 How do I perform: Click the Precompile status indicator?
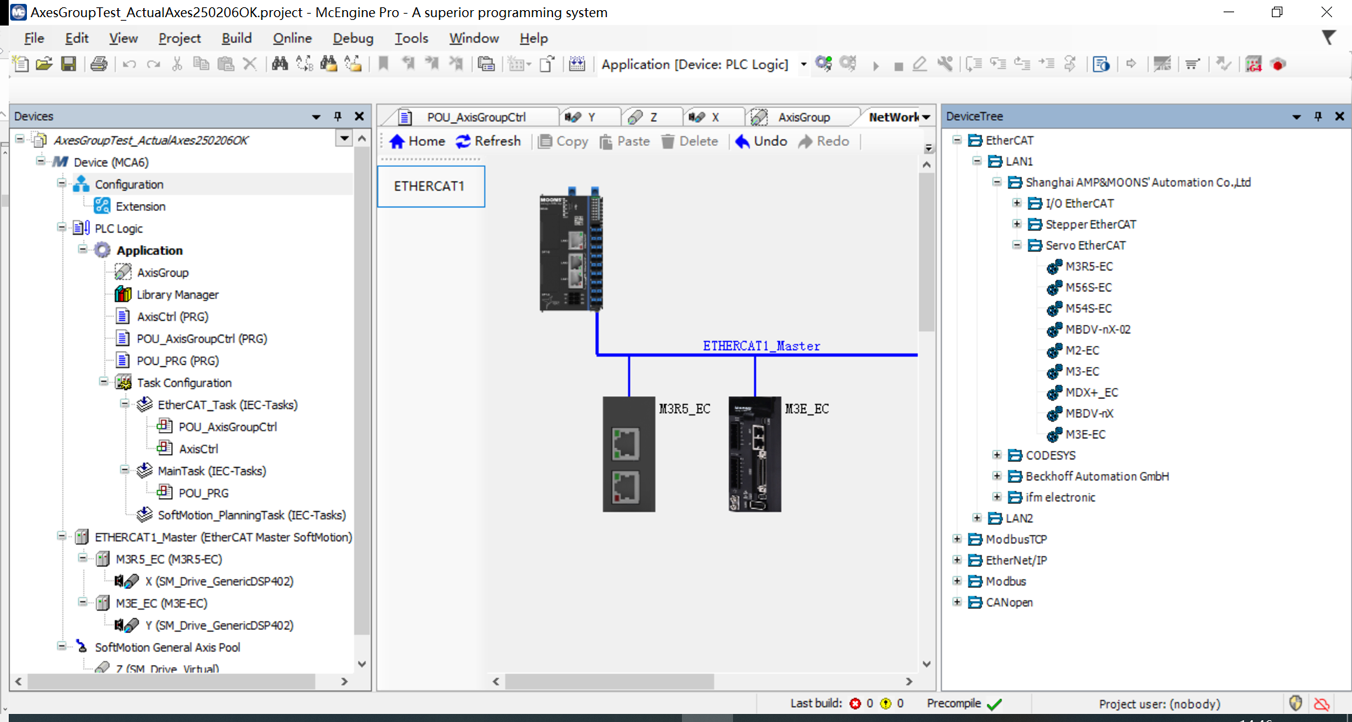(964, 704)
